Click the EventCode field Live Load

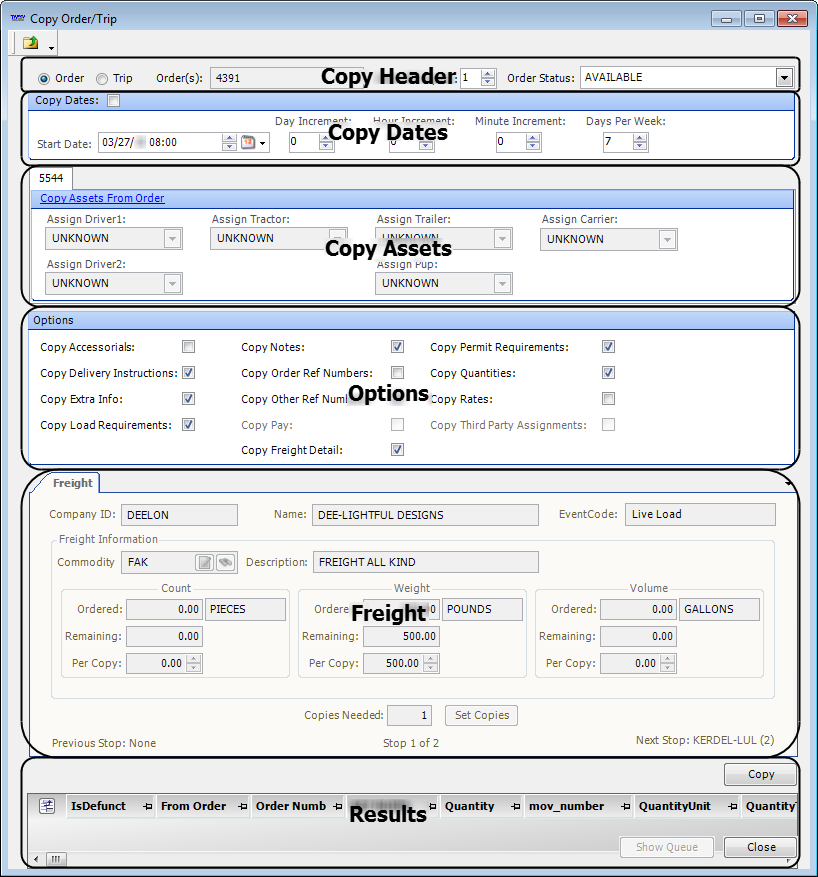[700, 515]
